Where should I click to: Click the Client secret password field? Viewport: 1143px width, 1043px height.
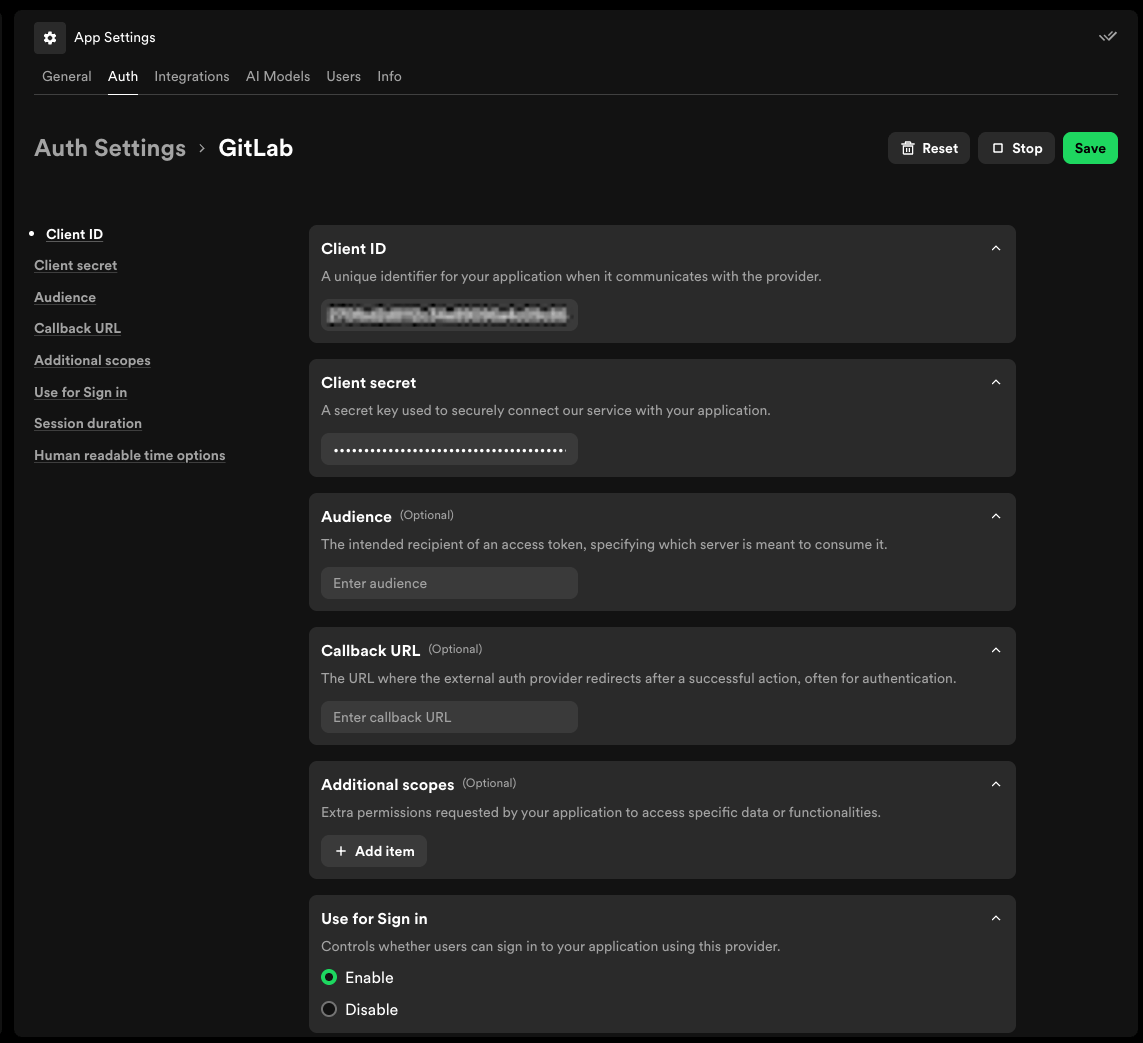[450, 449]
